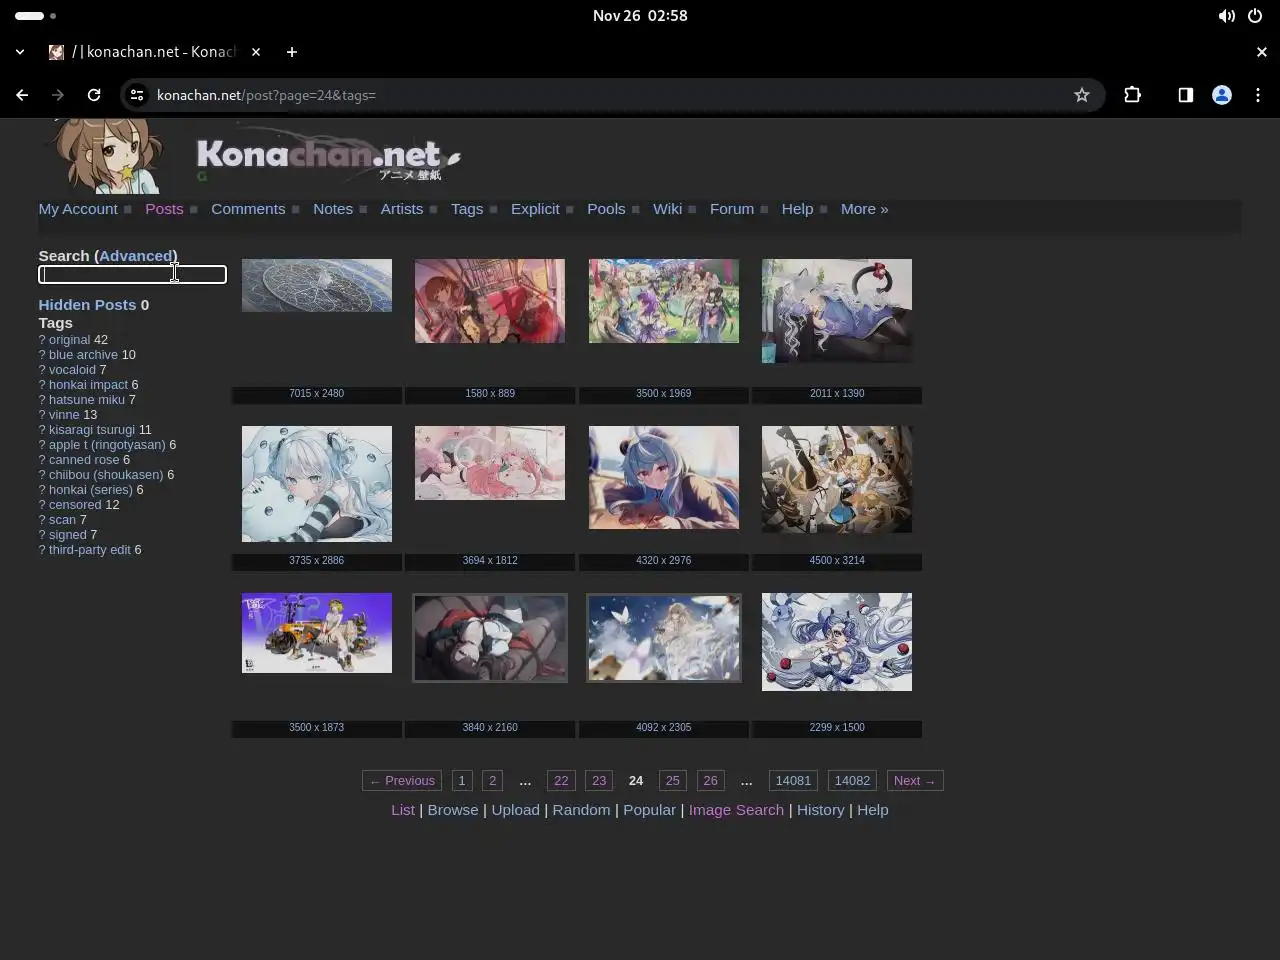Open Hidden Posts link
This screenshot has height=960, width=1280.
pos(87,305)
